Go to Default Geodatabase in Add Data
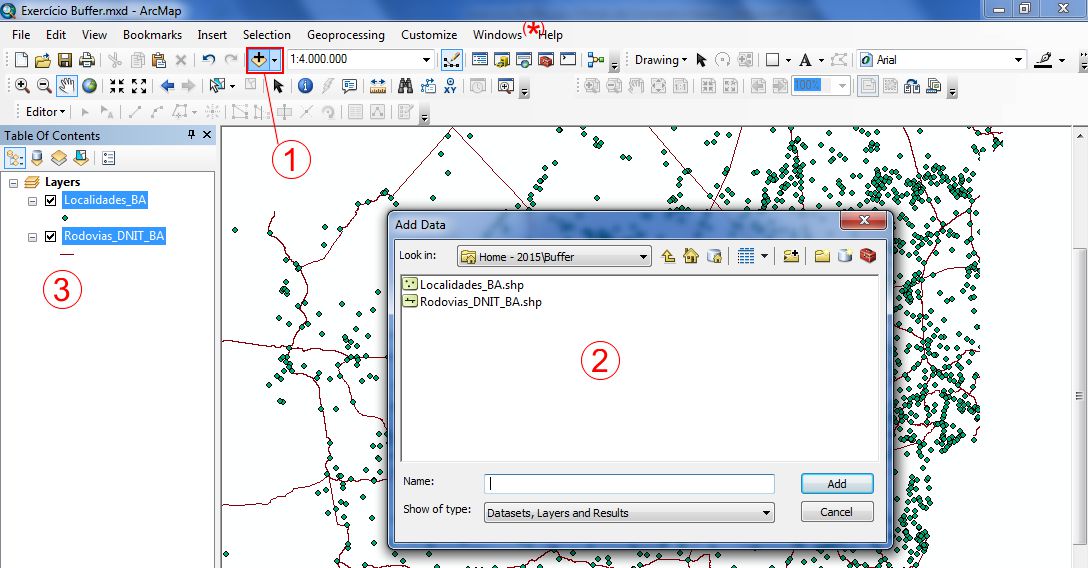 click(714, 256)
